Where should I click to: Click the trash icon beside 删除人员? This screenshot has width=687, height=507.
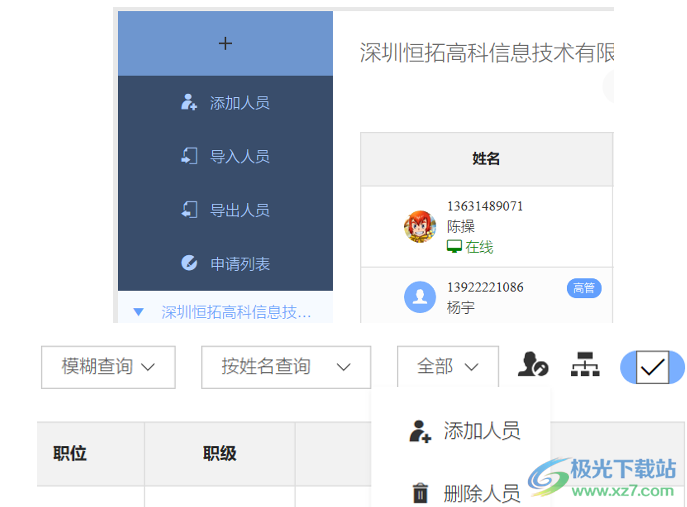[x=420, y=493]
